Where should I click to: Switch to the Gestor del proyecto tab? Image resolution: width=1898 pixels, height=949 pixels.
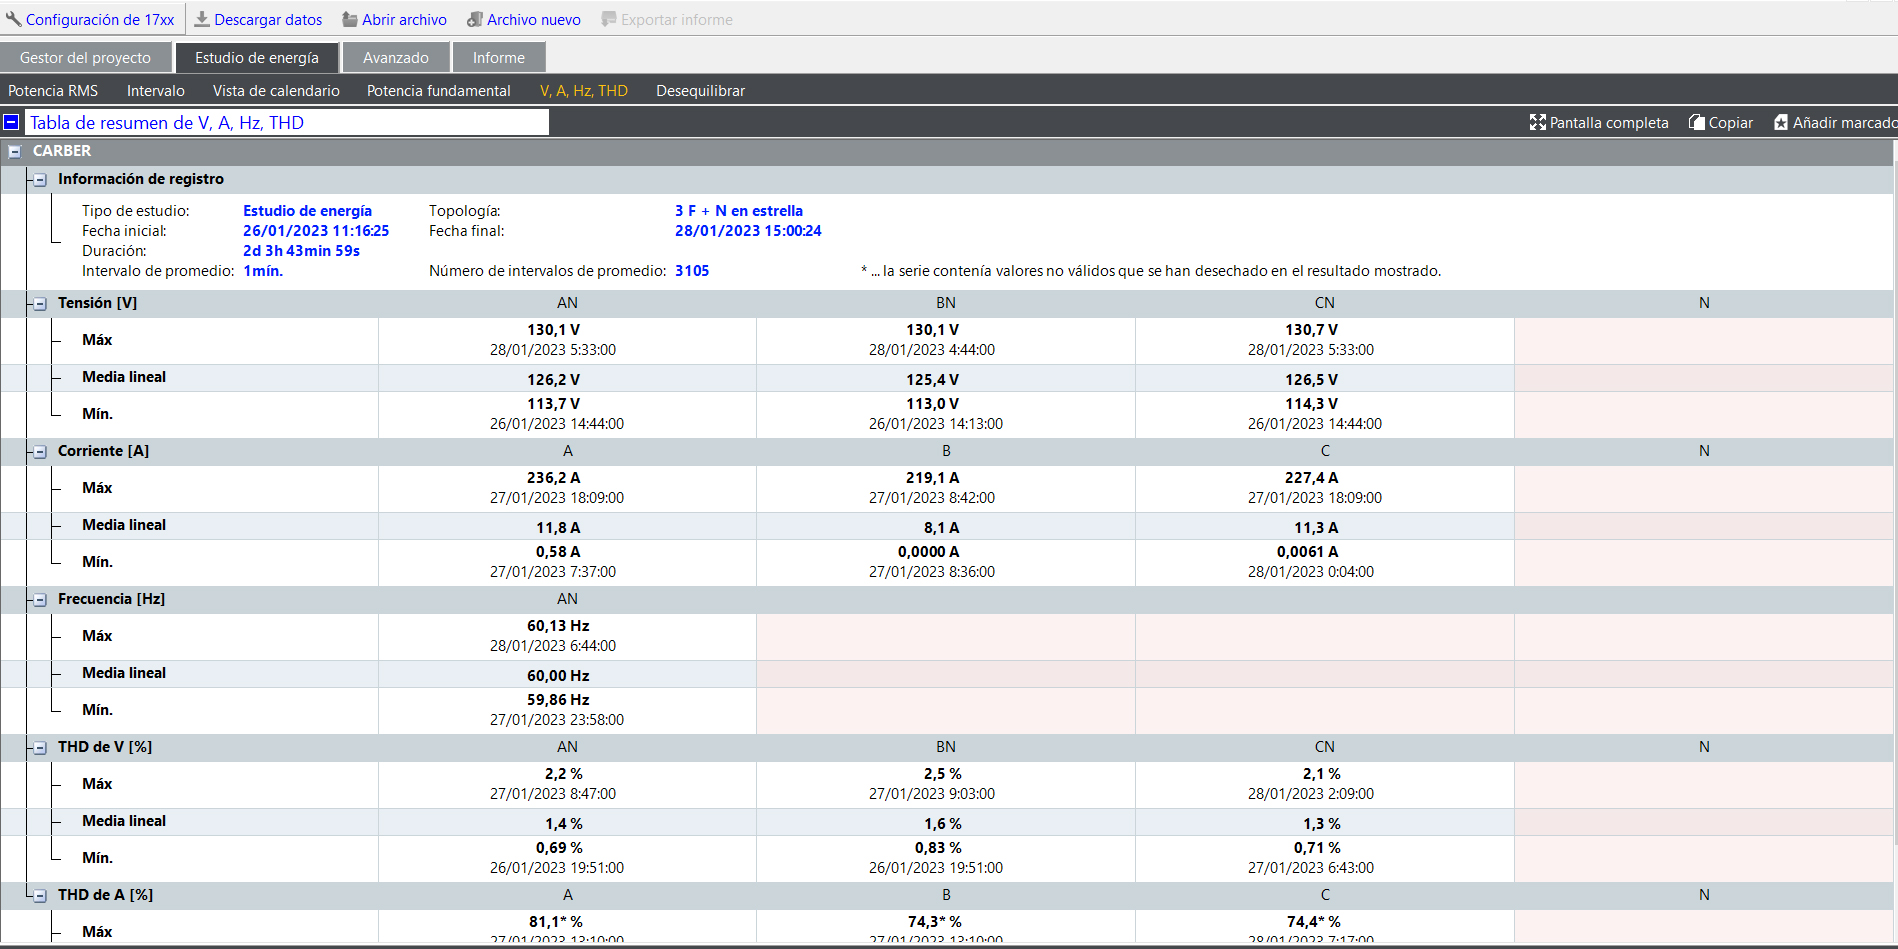tap(85, 58)
